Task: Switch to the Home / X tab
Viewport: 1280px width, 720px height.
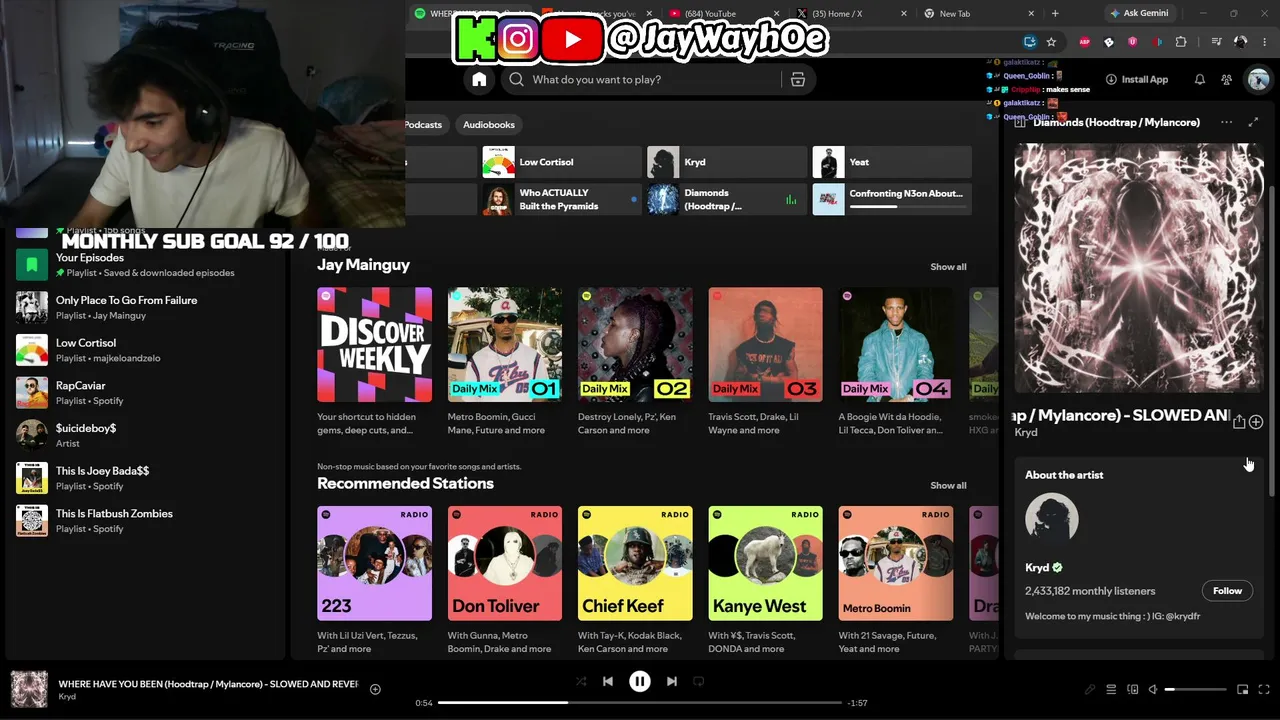Action: pos(850,14)
